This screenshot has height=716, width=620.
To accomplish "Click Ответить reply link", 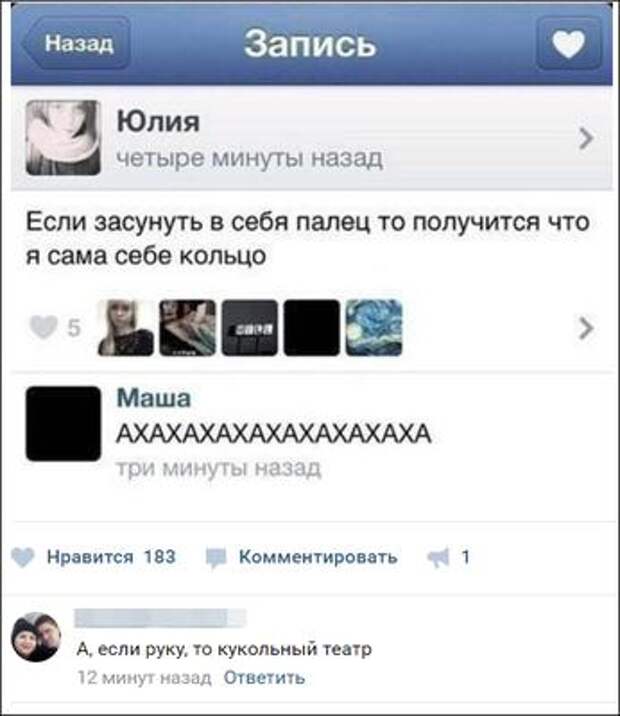I will pos(264,678).
